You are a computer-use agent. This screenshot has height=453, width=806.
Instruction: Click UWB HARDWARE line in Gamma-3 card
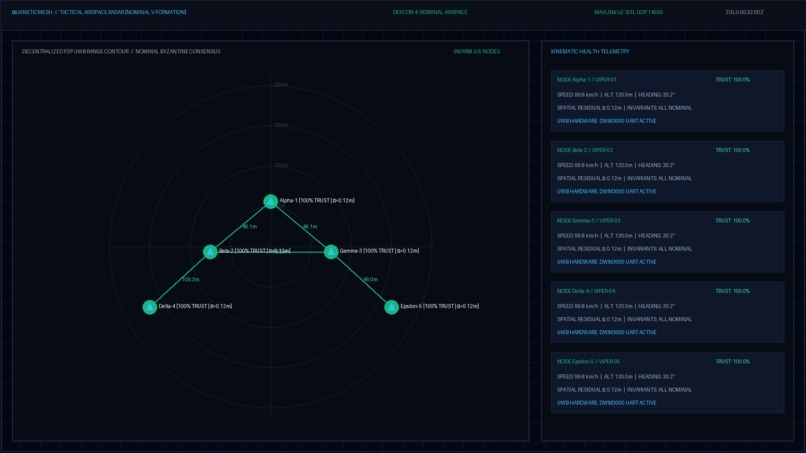606,262
